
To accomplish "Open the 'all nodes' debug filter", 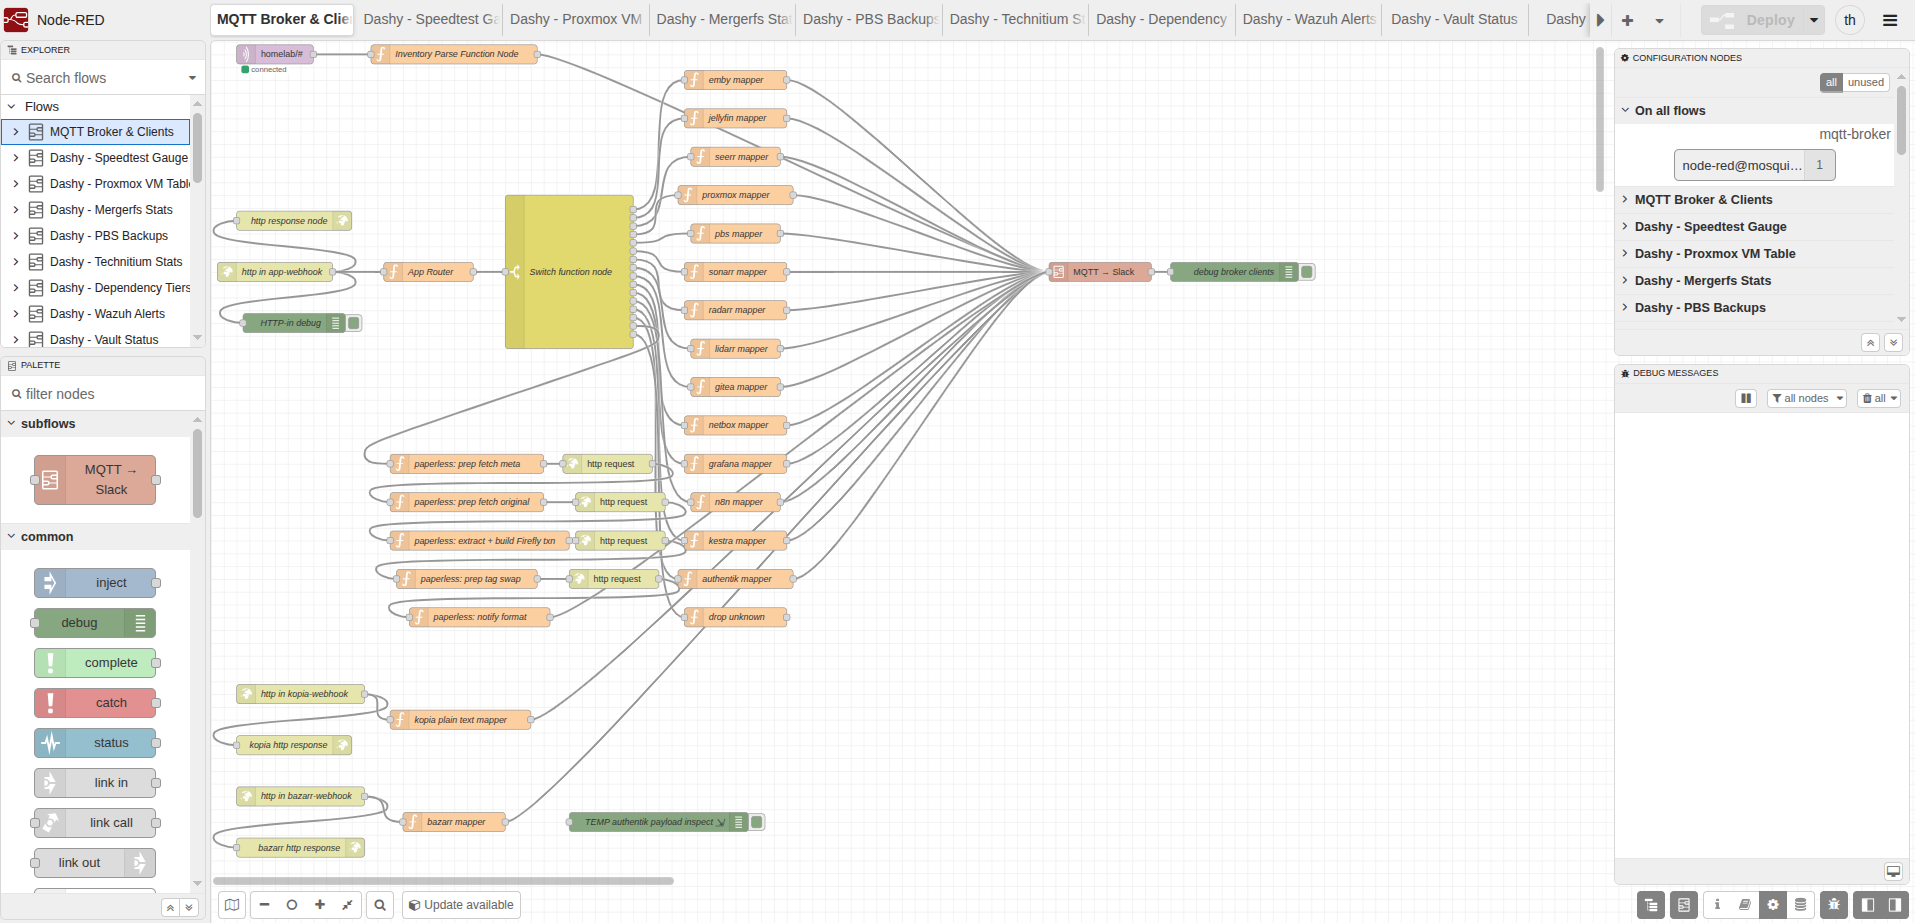I will tap(1806, 398).
